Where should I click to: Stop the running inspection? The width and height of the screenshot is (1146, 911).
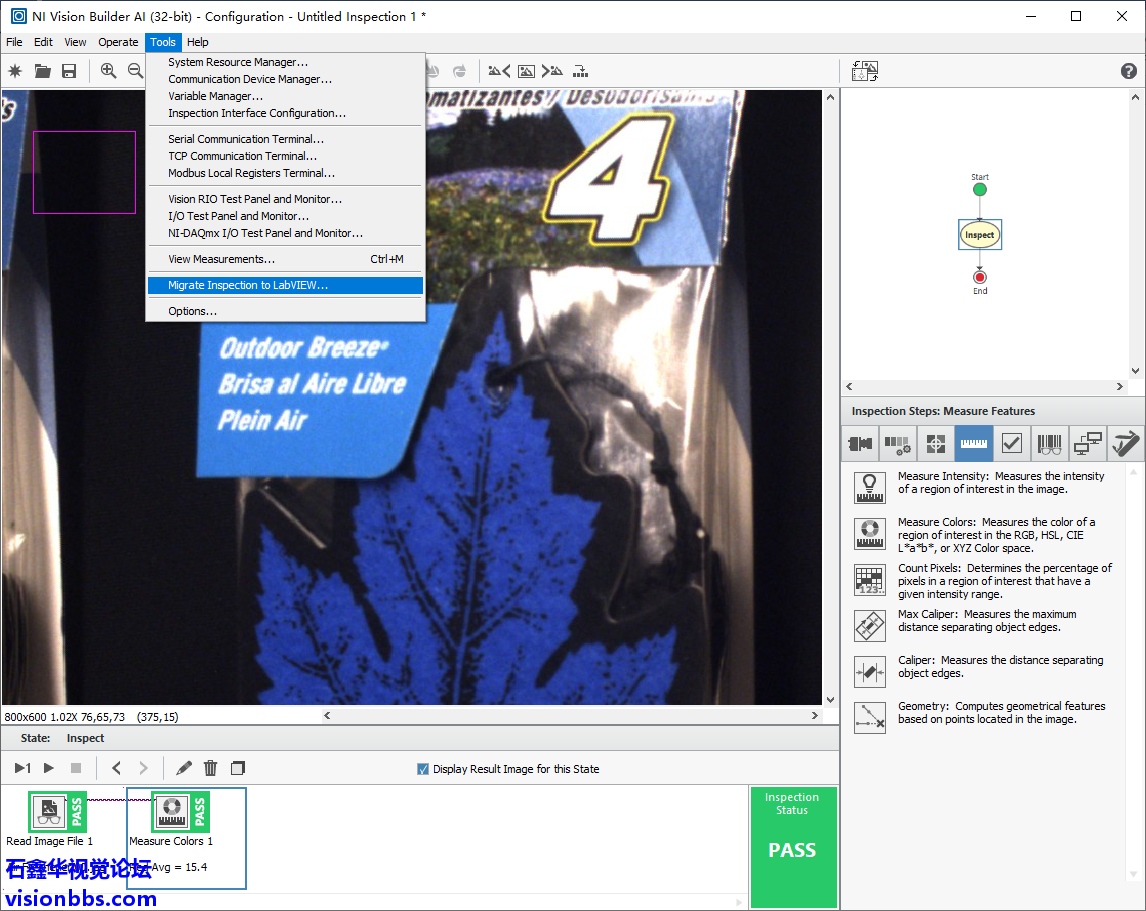tap(76, 768)
